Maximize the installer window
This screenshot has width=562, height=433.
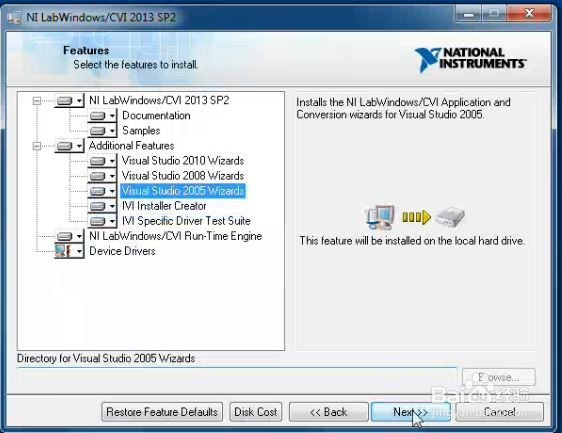pyautogui.click(x=494, y=15)
